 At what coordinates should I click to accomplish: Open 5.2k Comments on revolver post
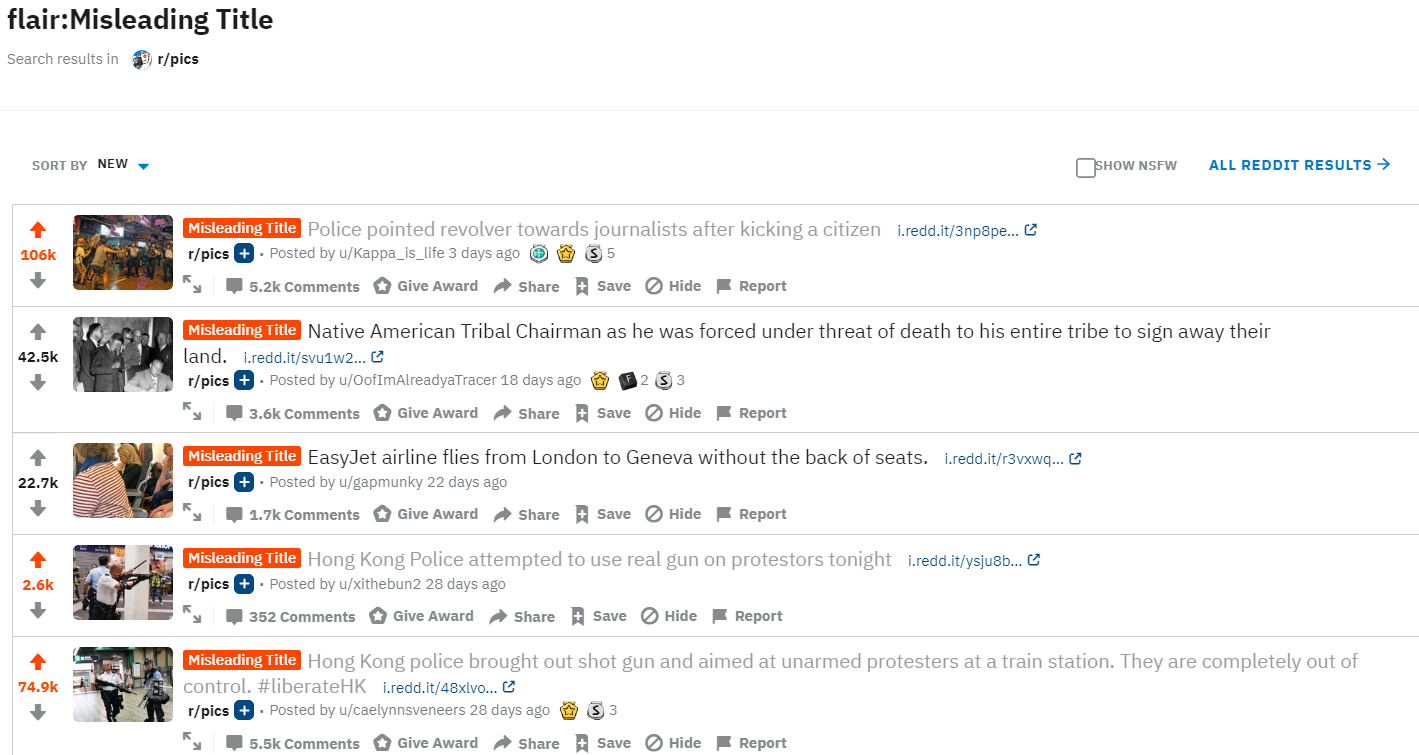[293, 286]
